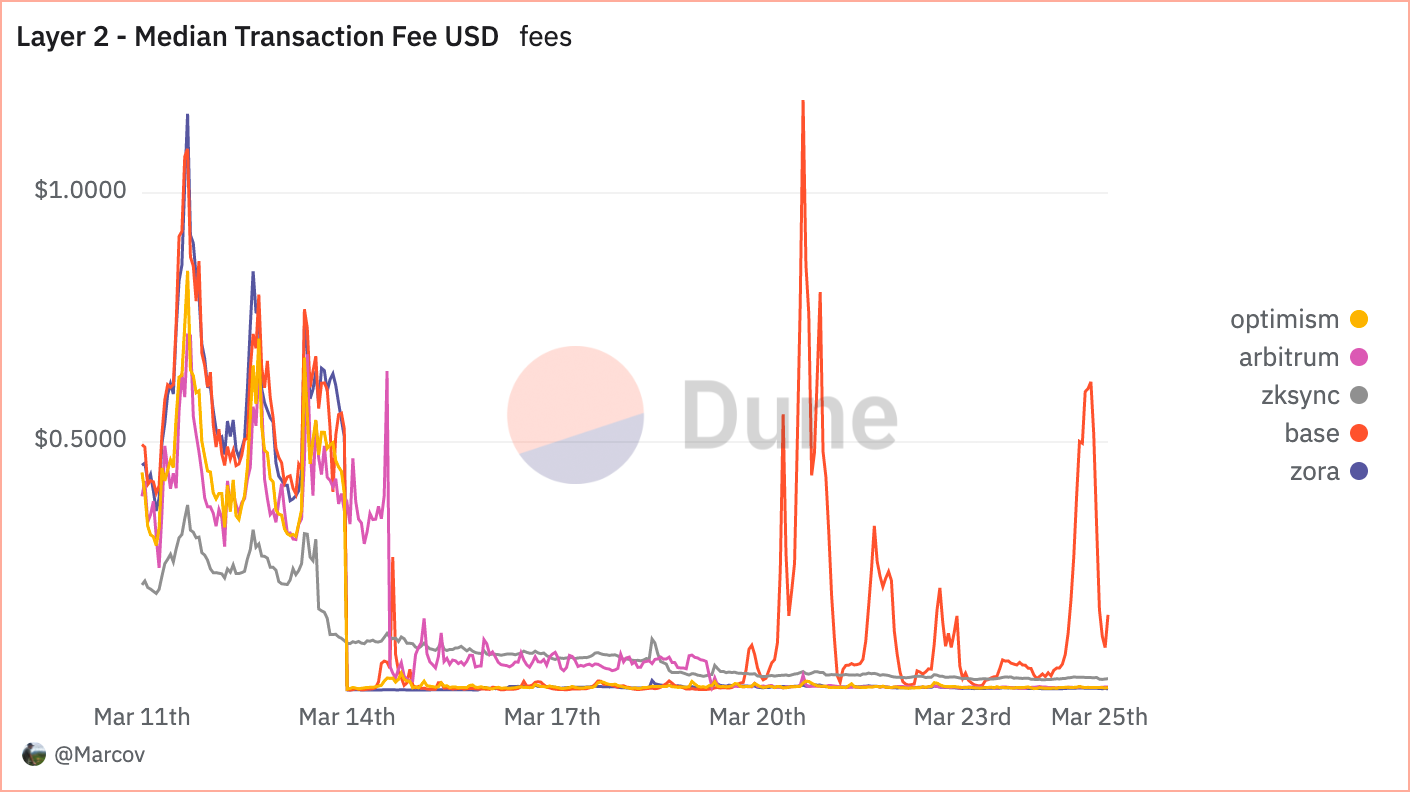Click the gray zksync legend dot
This screenshot has height=792, width=1410.
[1358, 395]
